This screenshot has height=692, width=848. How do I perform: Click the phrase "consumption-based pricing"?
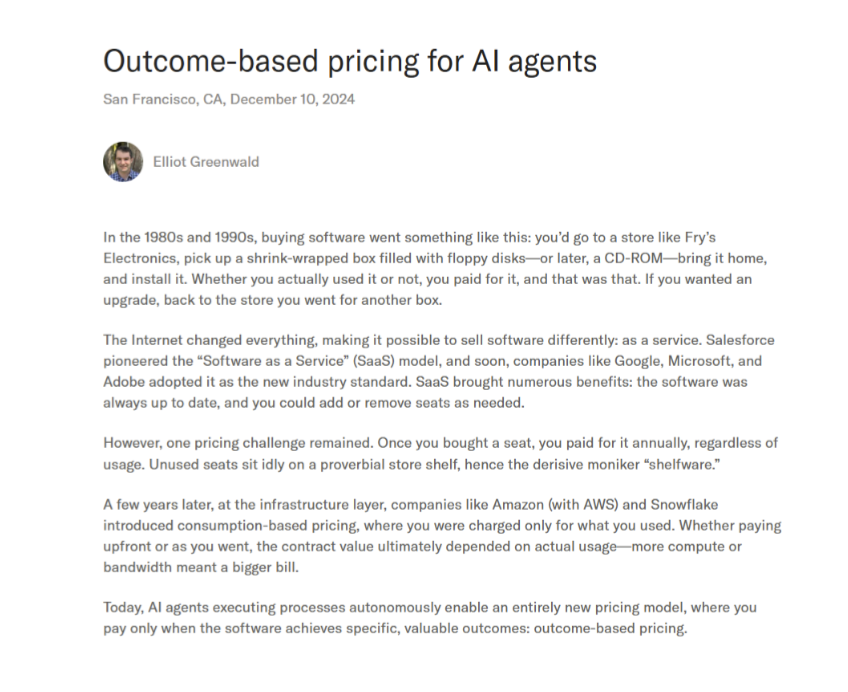267,525
